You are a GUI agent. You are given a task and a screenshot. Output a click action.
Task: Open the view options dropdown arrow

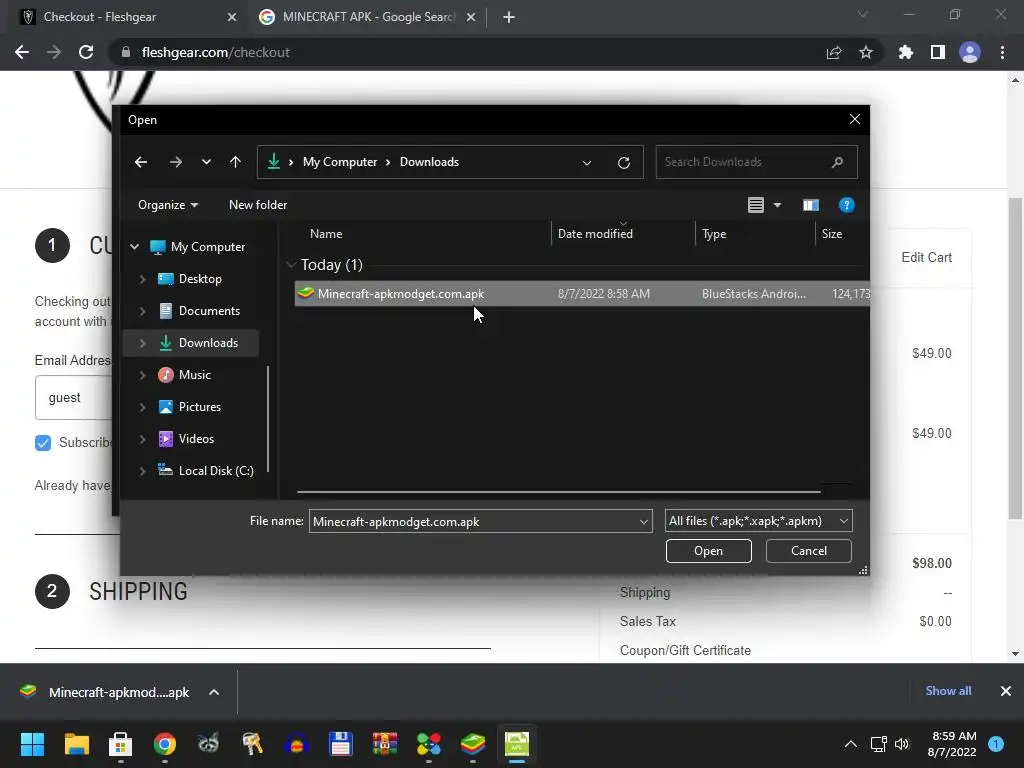tap(777, 205)
